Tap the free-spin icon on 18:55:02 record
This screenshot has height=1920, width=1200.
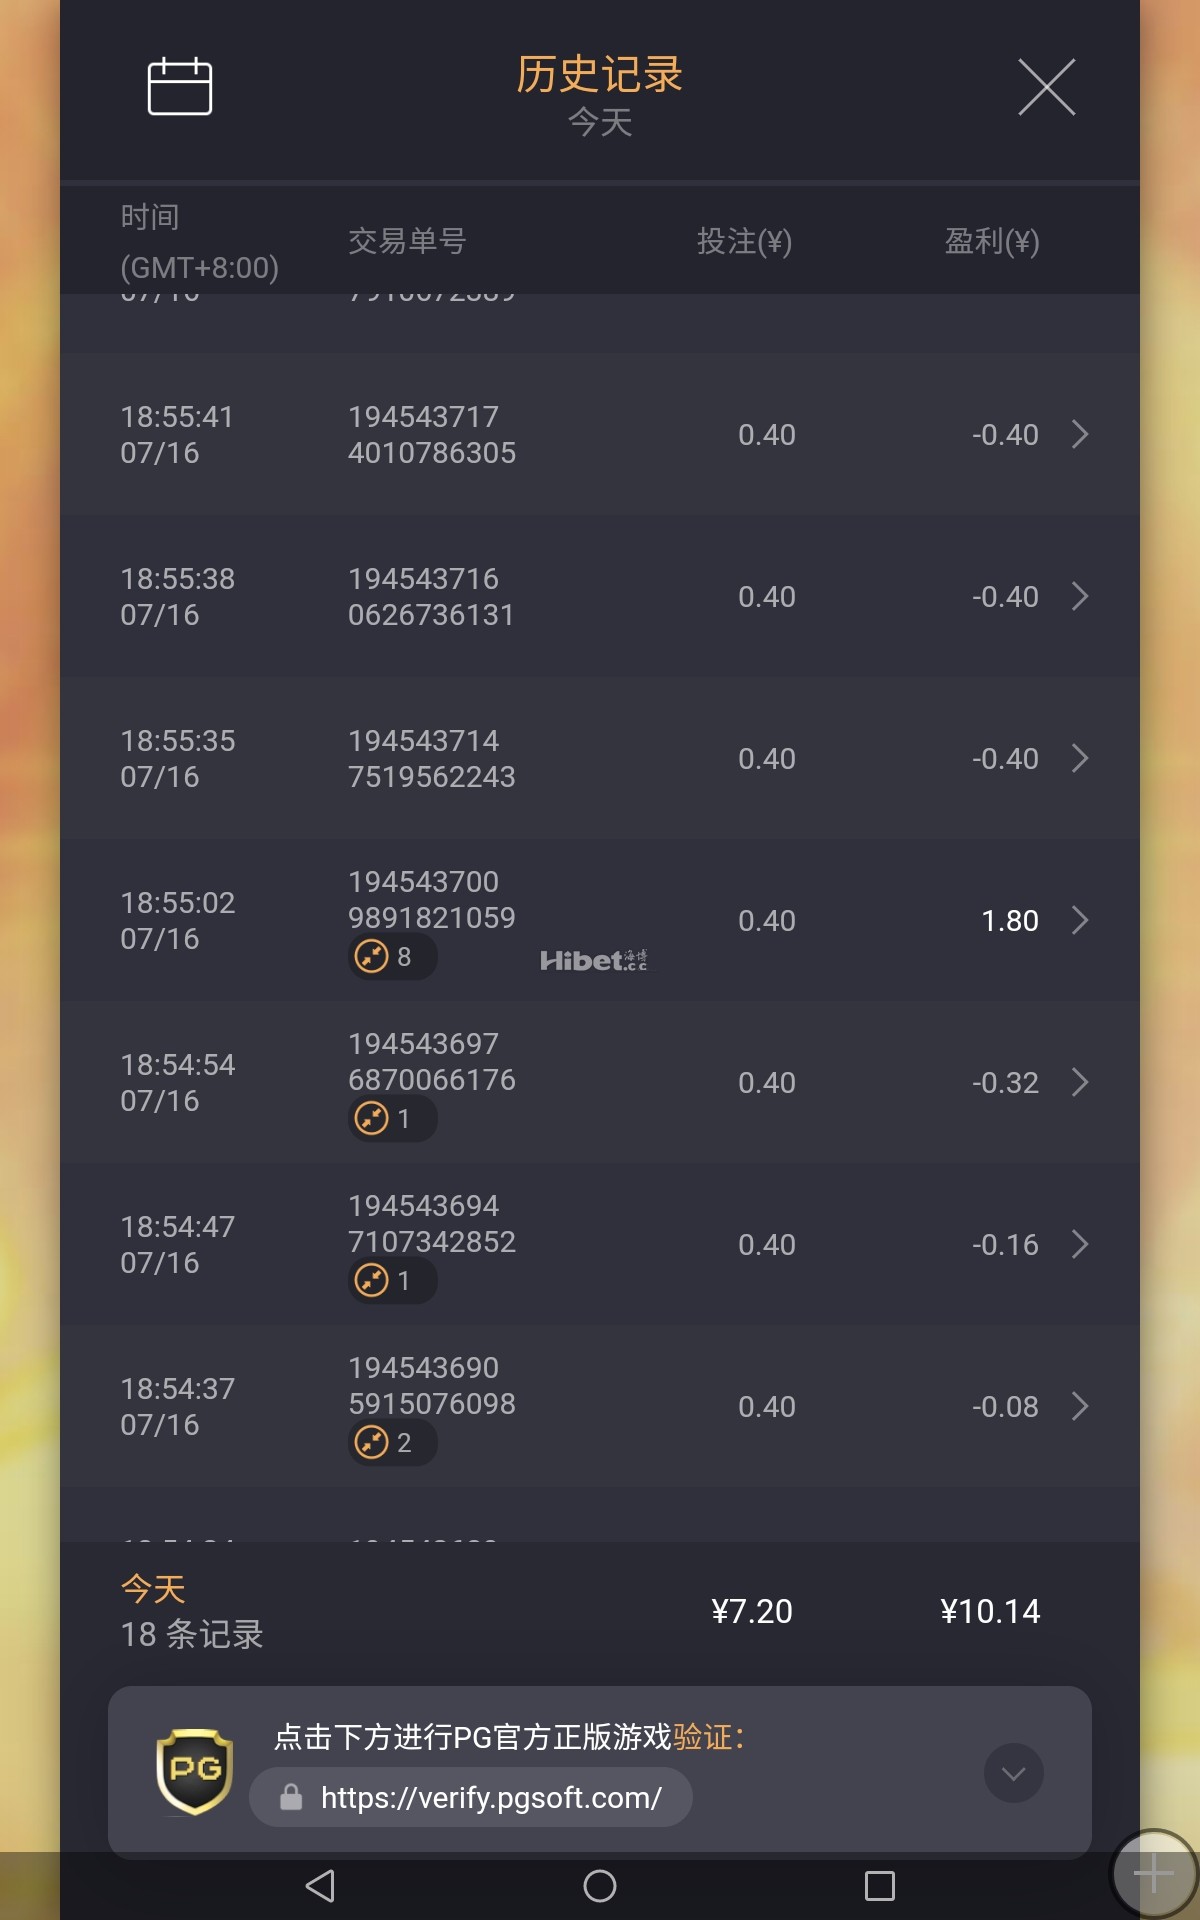click(x=372, y=957)
